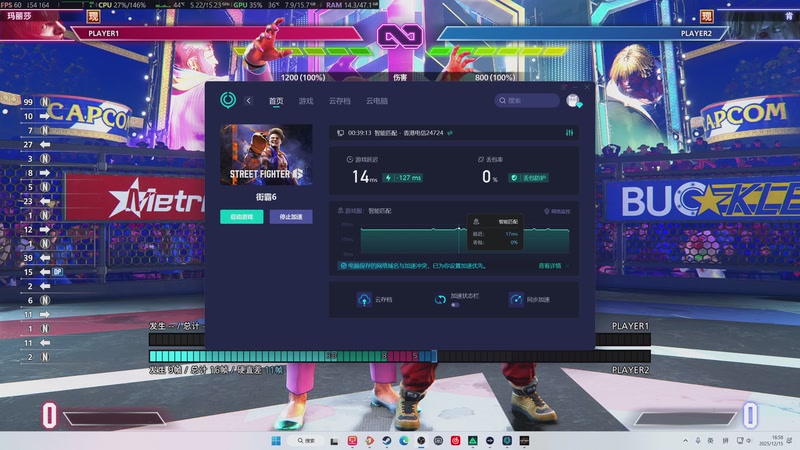Image resolution: width=800 pixels, height=450 pixels.
Task: Click the 丢包率 packet loss icon
Action: (x=481, y=159)
